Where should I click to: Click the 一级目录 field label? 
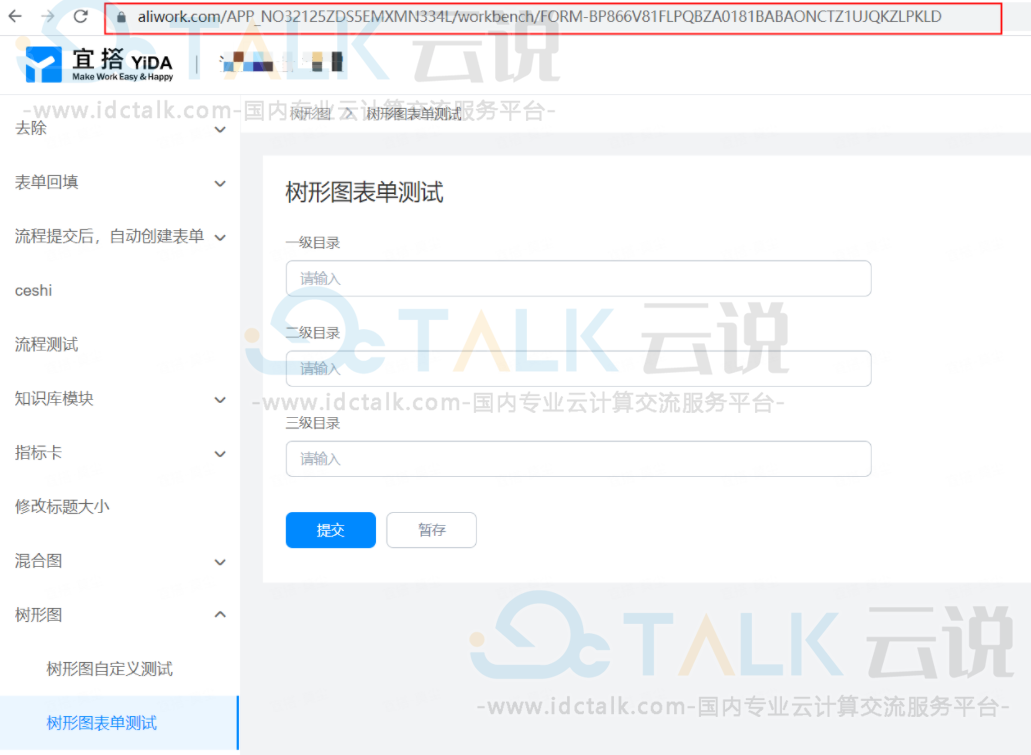313,243
